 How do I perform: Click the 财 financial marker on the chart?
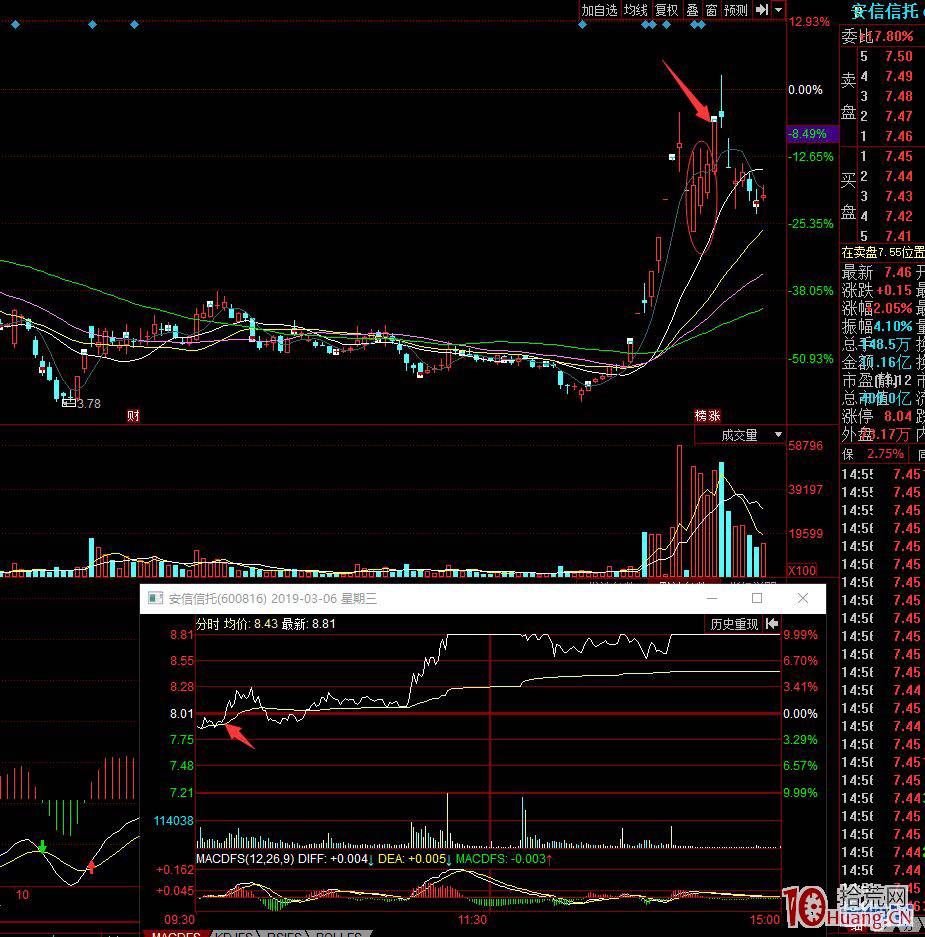coord(133,415)
